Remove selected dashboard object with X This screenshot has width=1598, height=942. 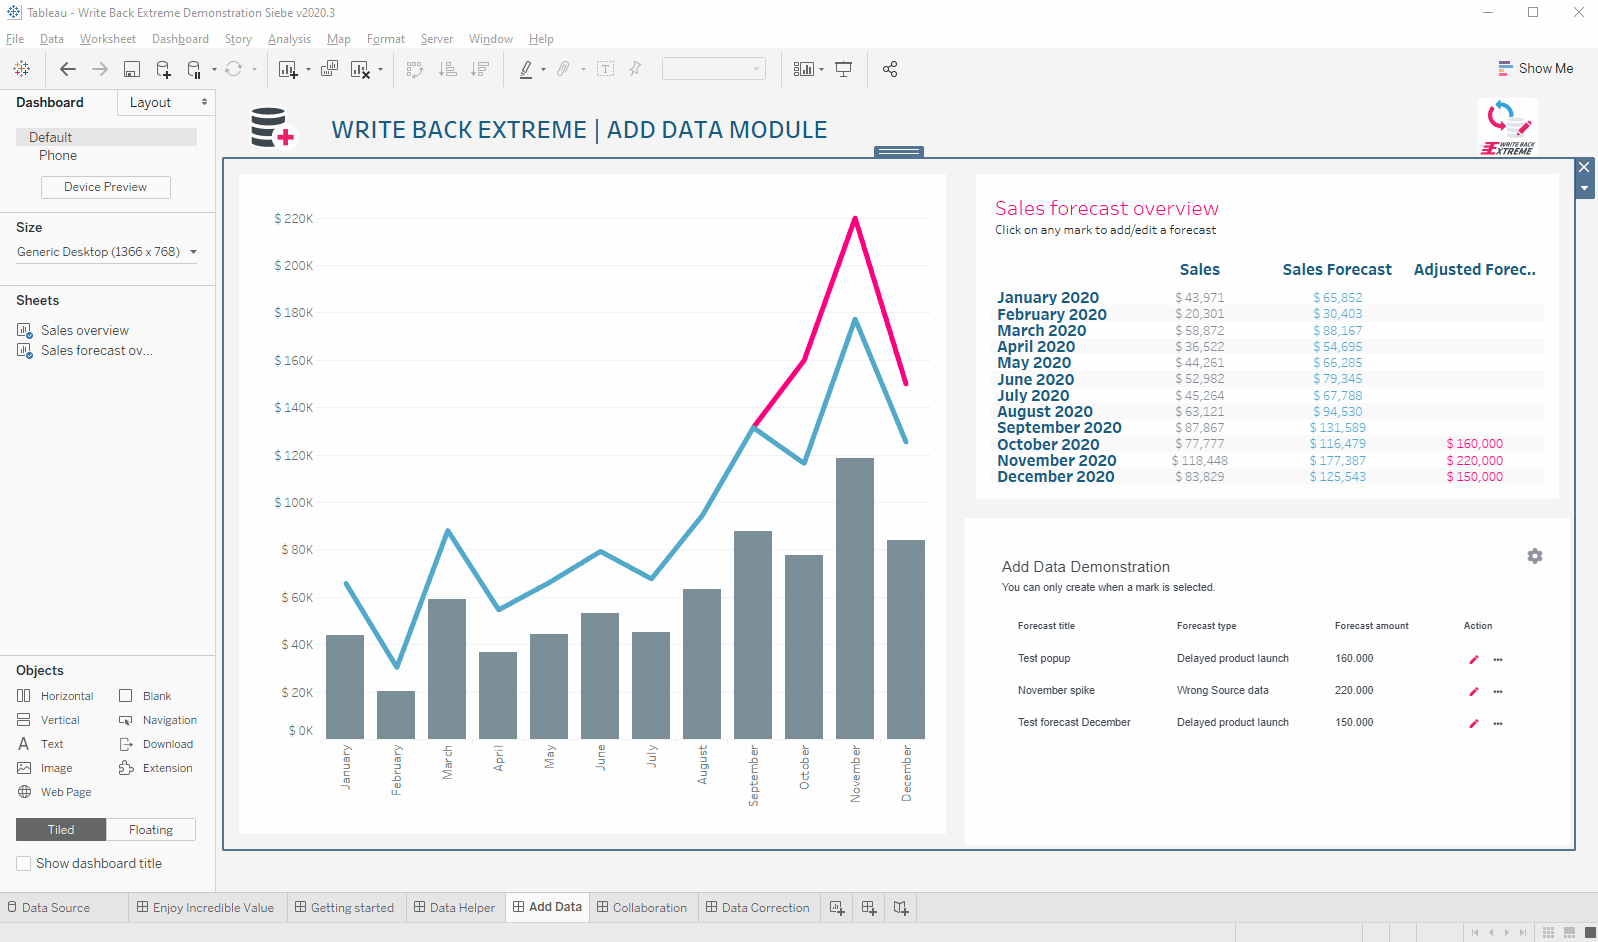[1584, 167]
